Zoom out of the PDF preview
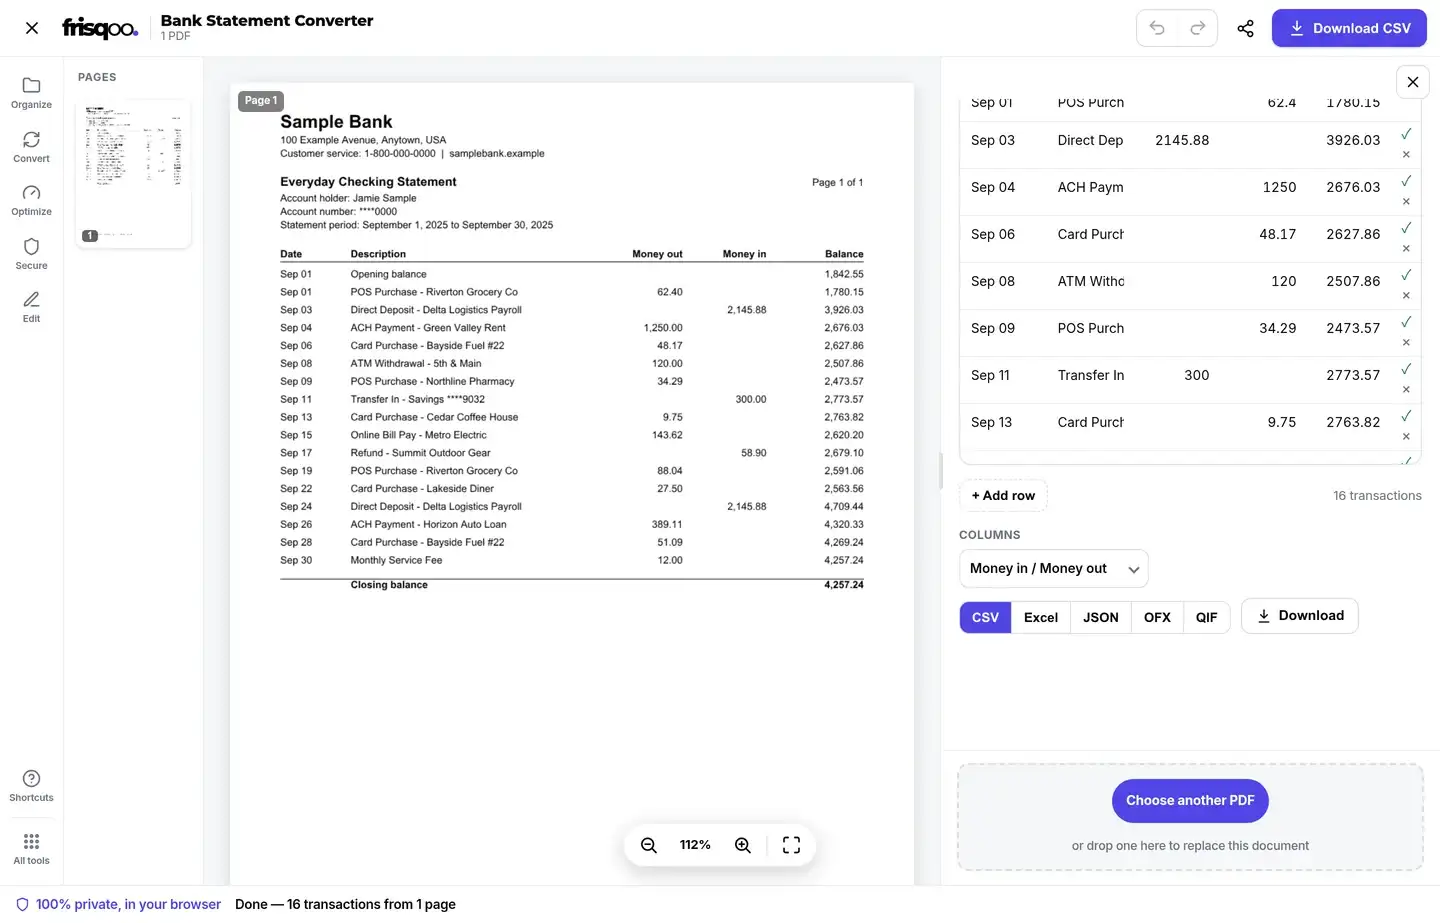The height and width of the screenshot is (923, 1440). point(649,845)
